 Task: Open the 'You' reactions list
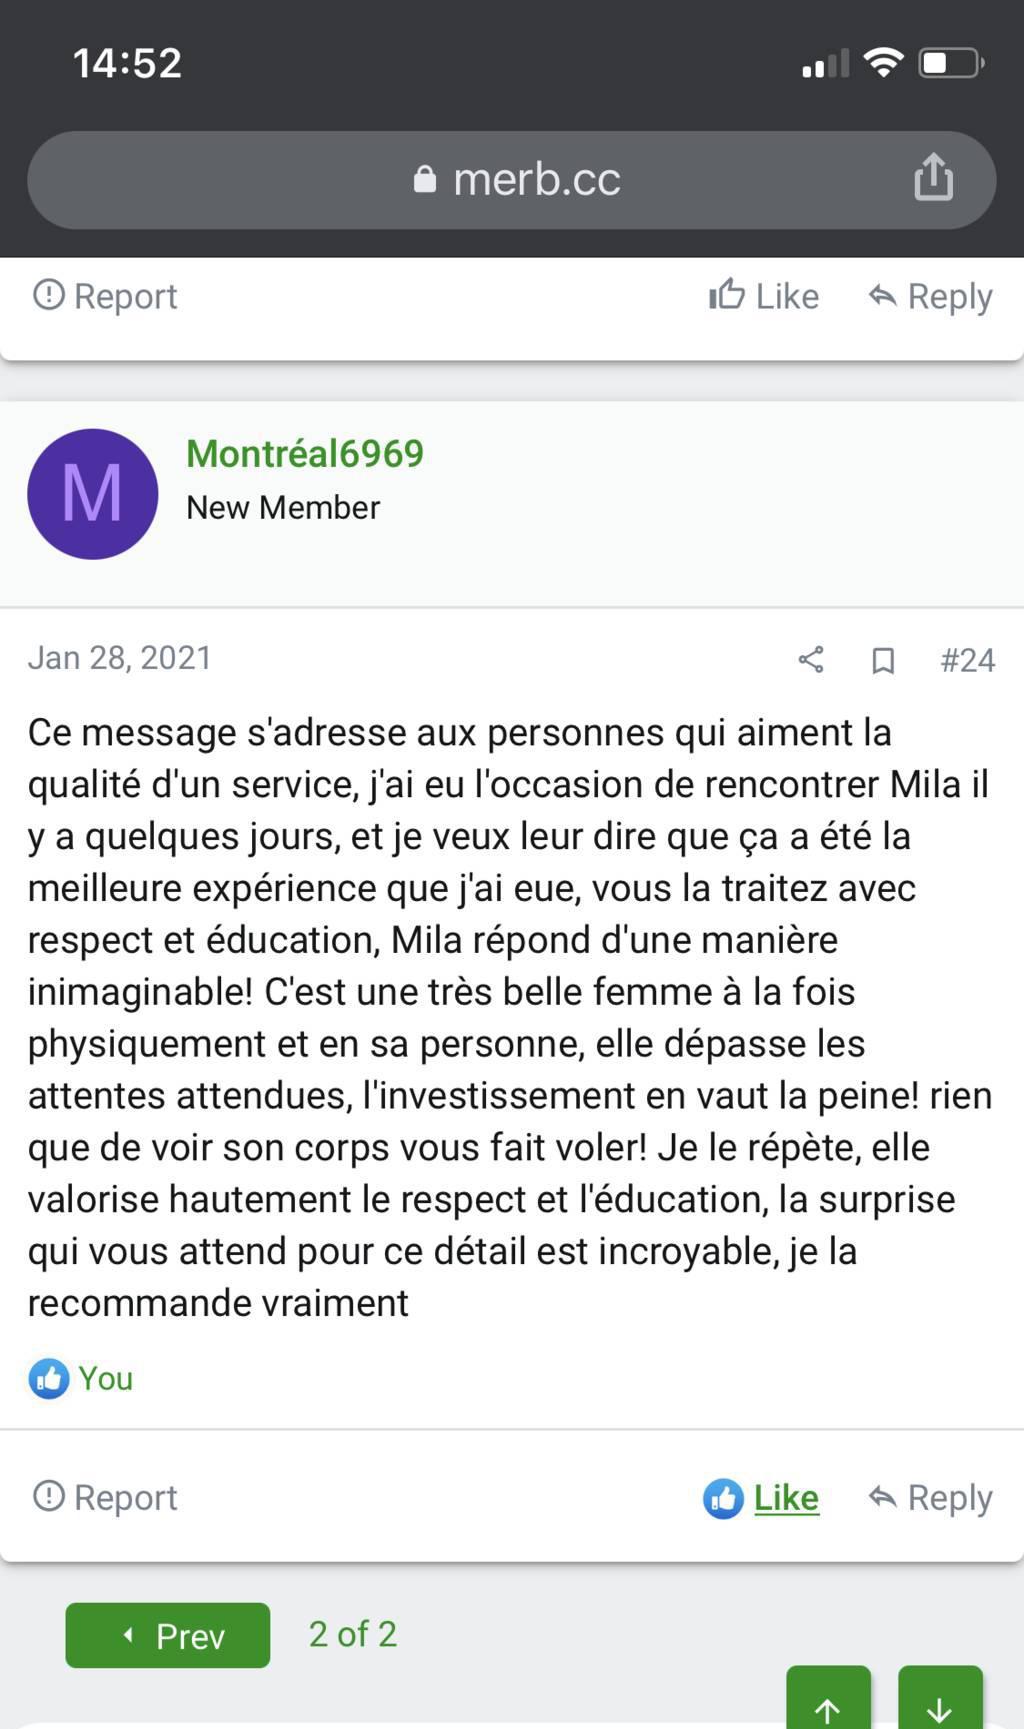(105, 1378)
